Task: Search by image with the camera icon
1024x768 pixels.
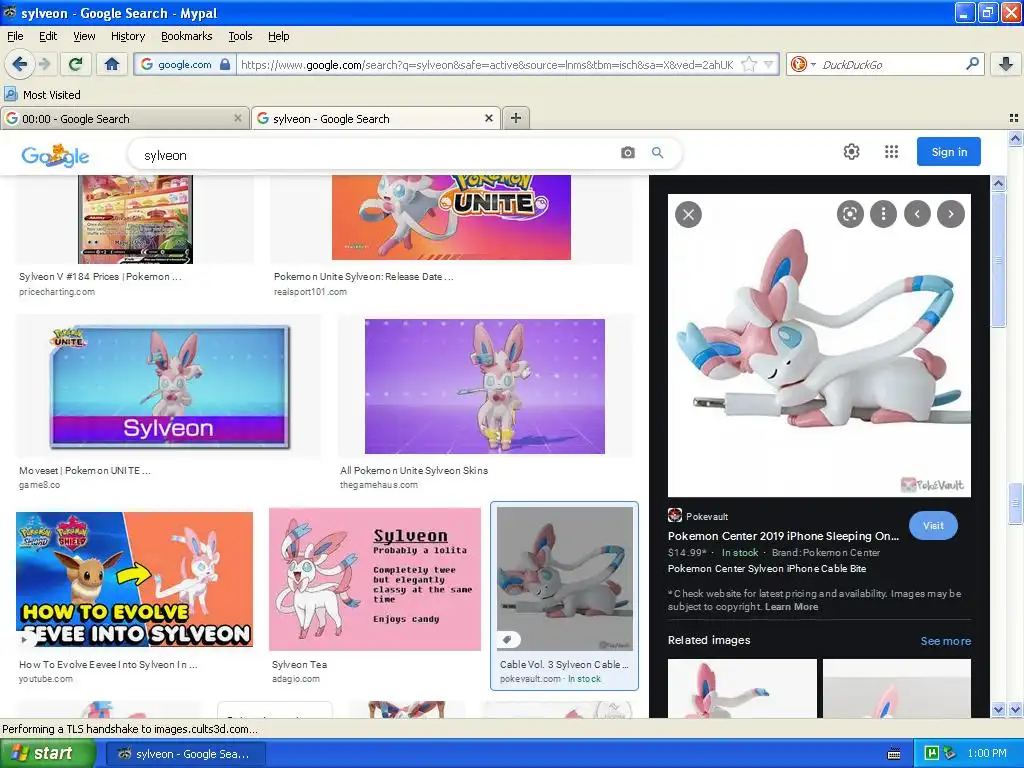Action: tap(628, 153)
